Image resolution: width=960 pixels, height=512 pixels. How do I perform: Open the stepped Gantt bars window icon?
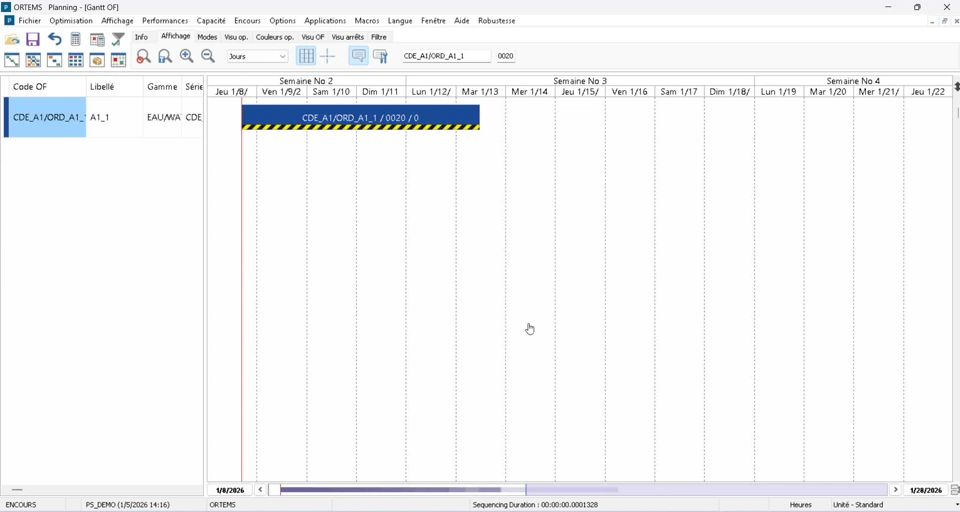pos(54,60)
